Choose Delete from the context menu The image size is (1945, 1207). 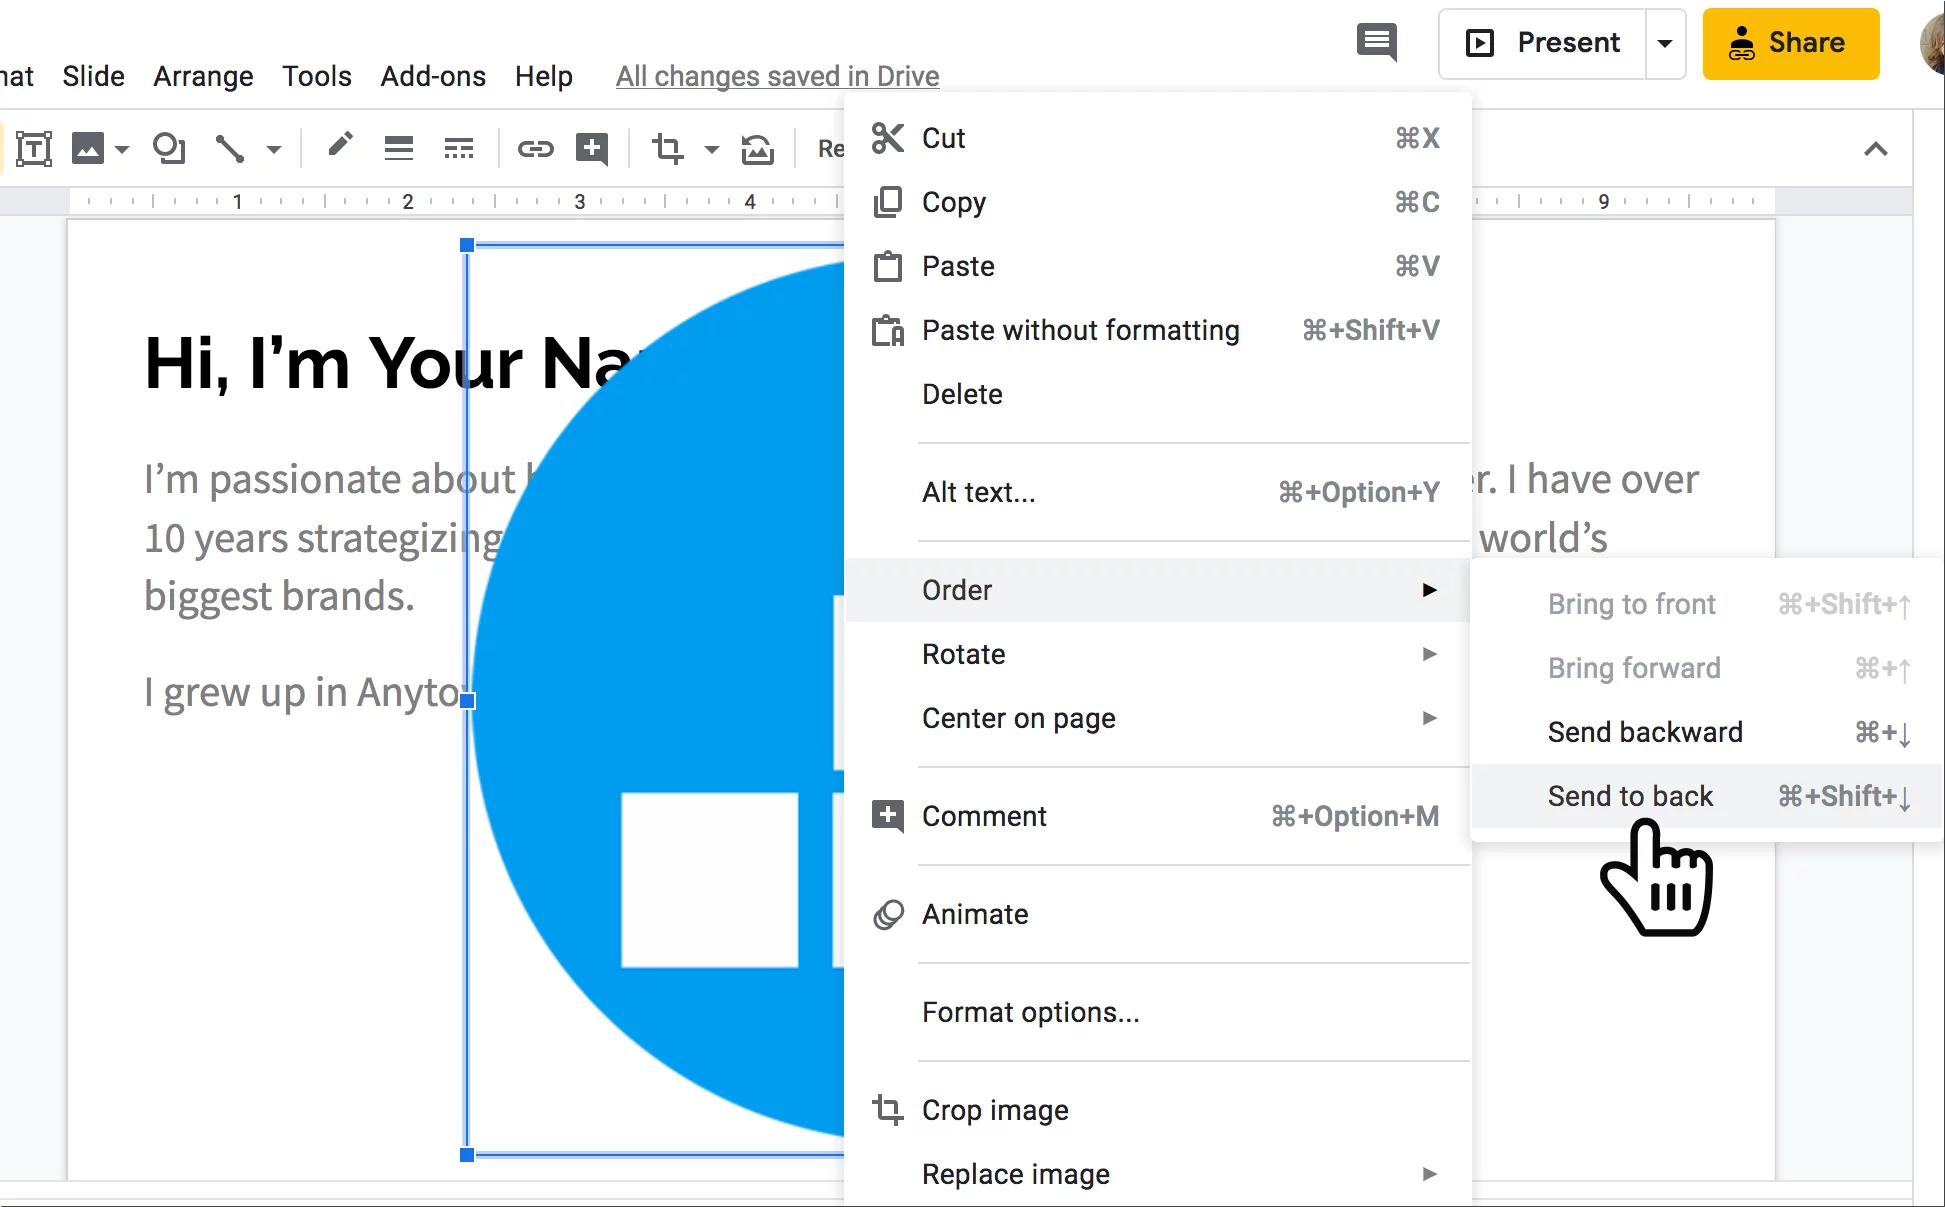point(1157,394)
